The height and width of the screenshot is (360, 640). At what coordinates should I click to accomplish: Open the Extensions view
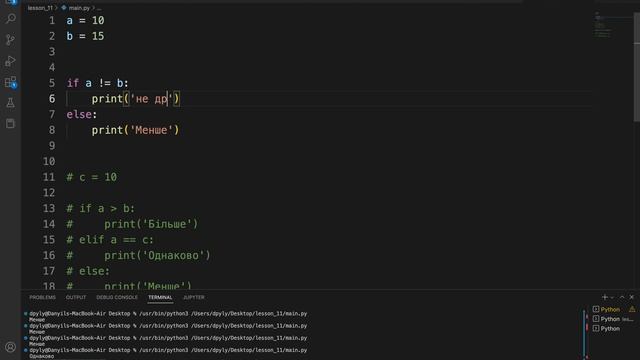tap(11, 82)
